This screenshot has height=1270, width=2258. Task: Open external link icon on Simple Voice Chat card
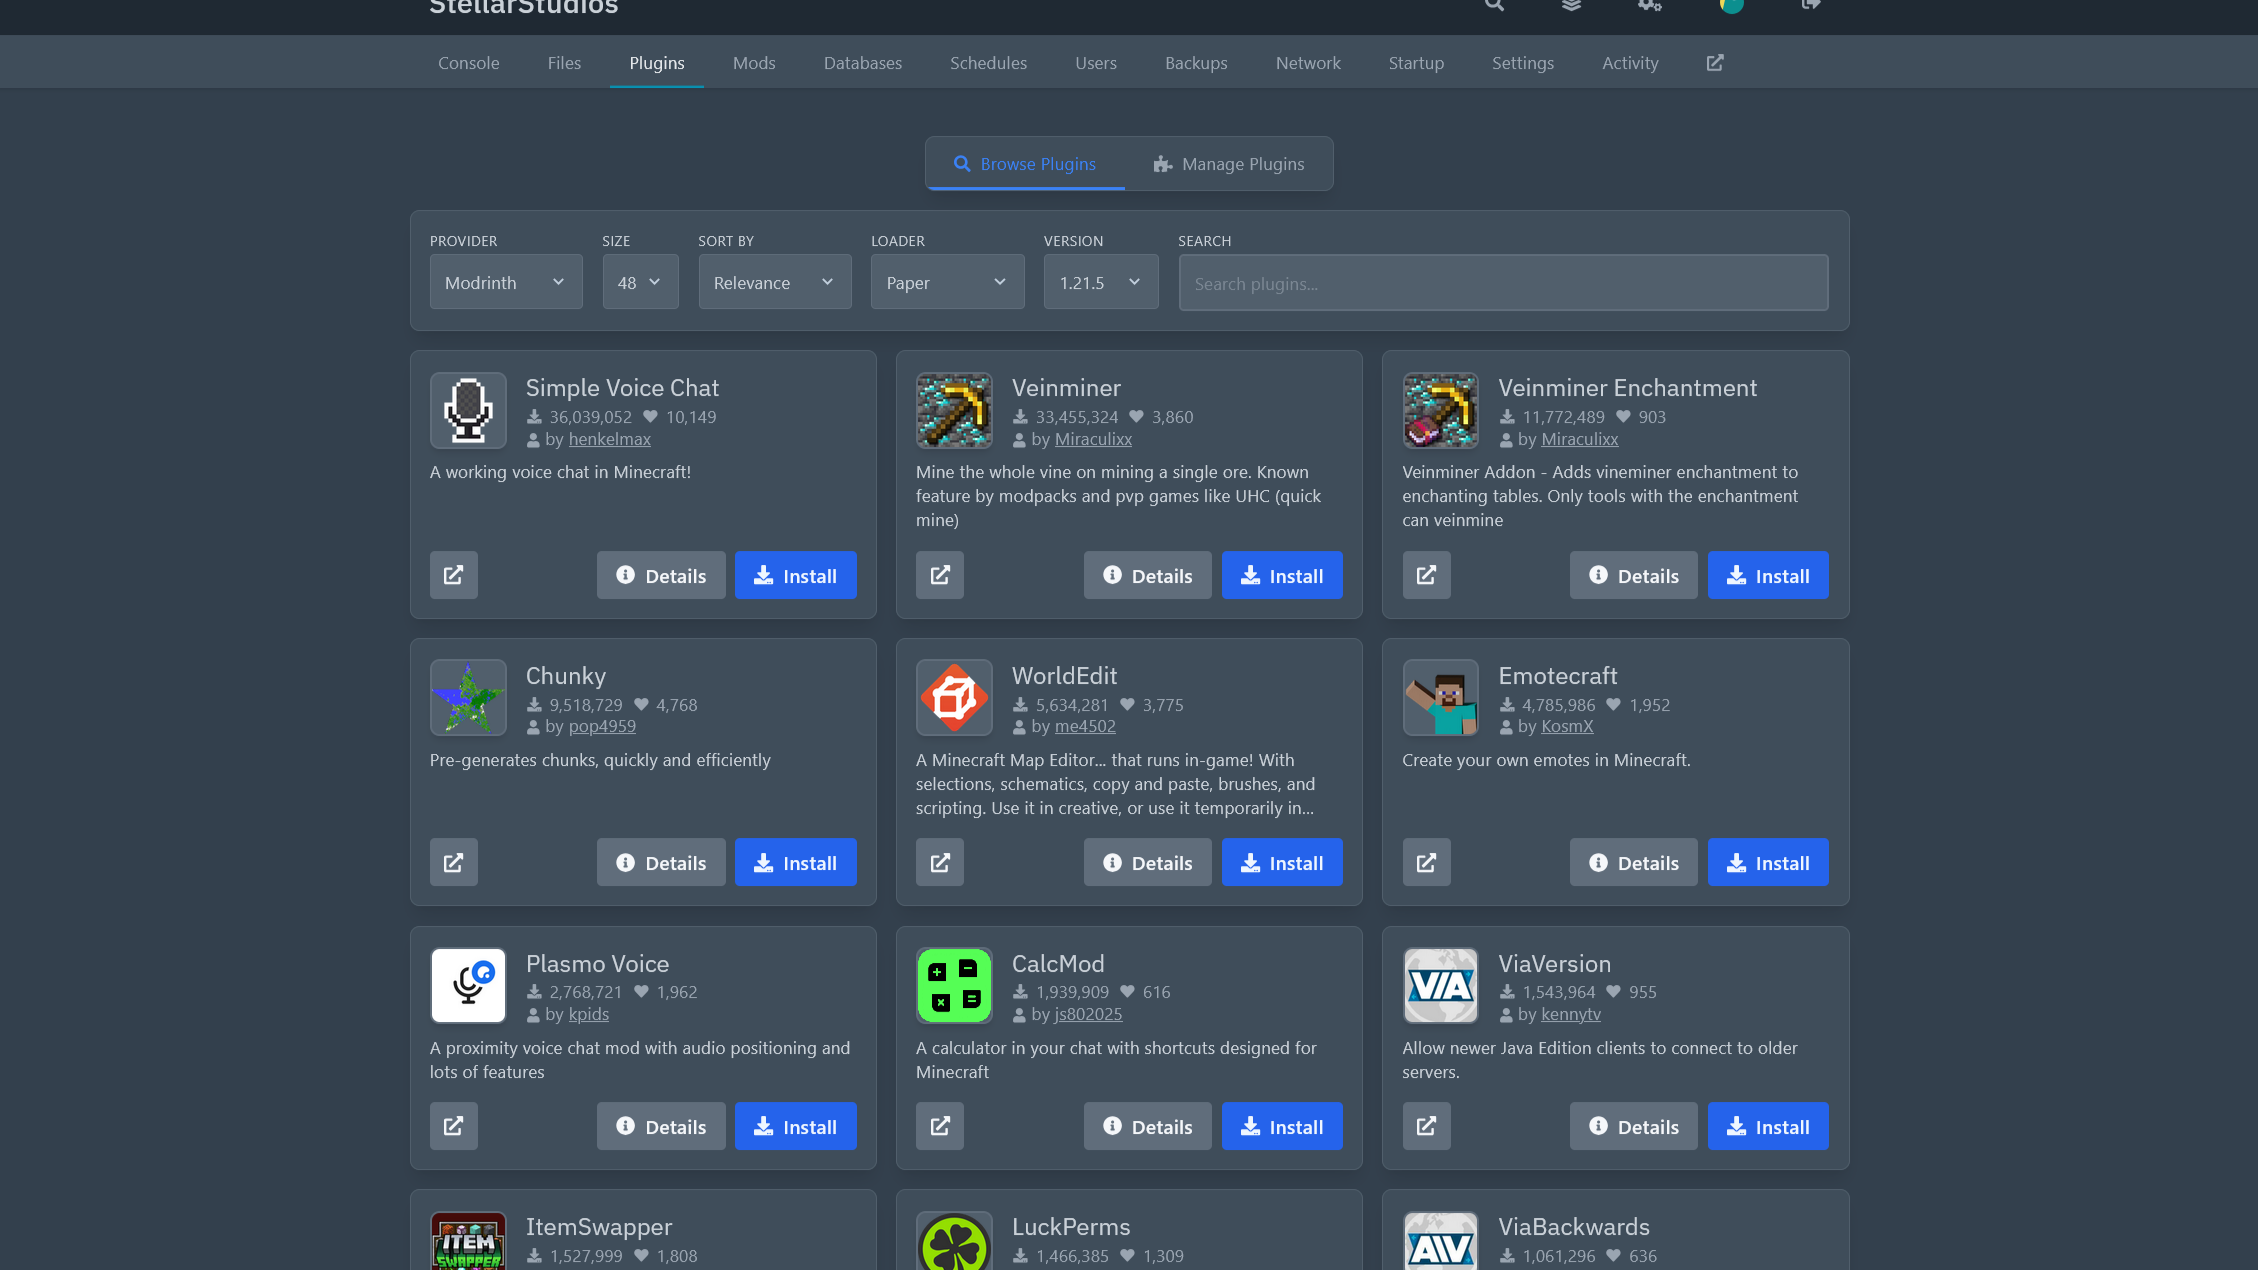pyautogui.click(x=453, y=575)
